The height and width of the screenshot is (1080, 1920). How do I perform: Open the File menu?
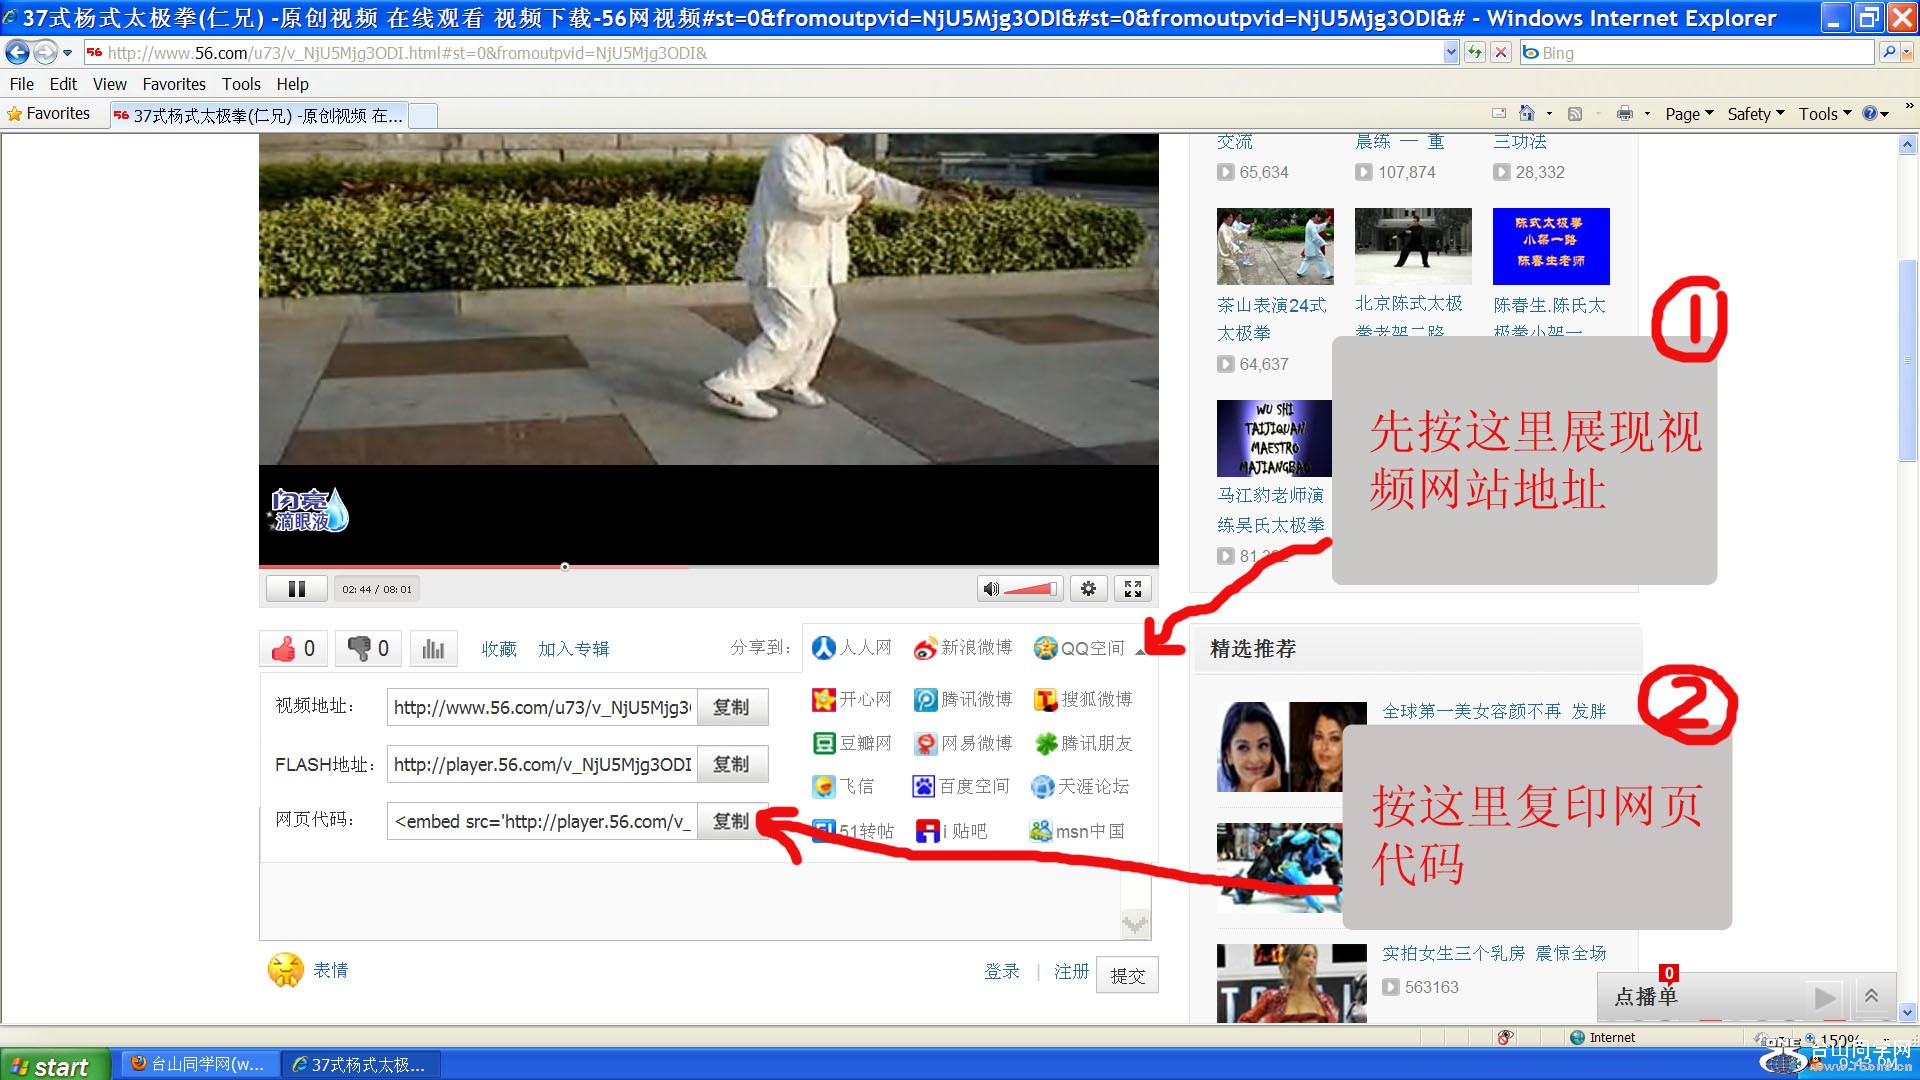pos(21,84)
